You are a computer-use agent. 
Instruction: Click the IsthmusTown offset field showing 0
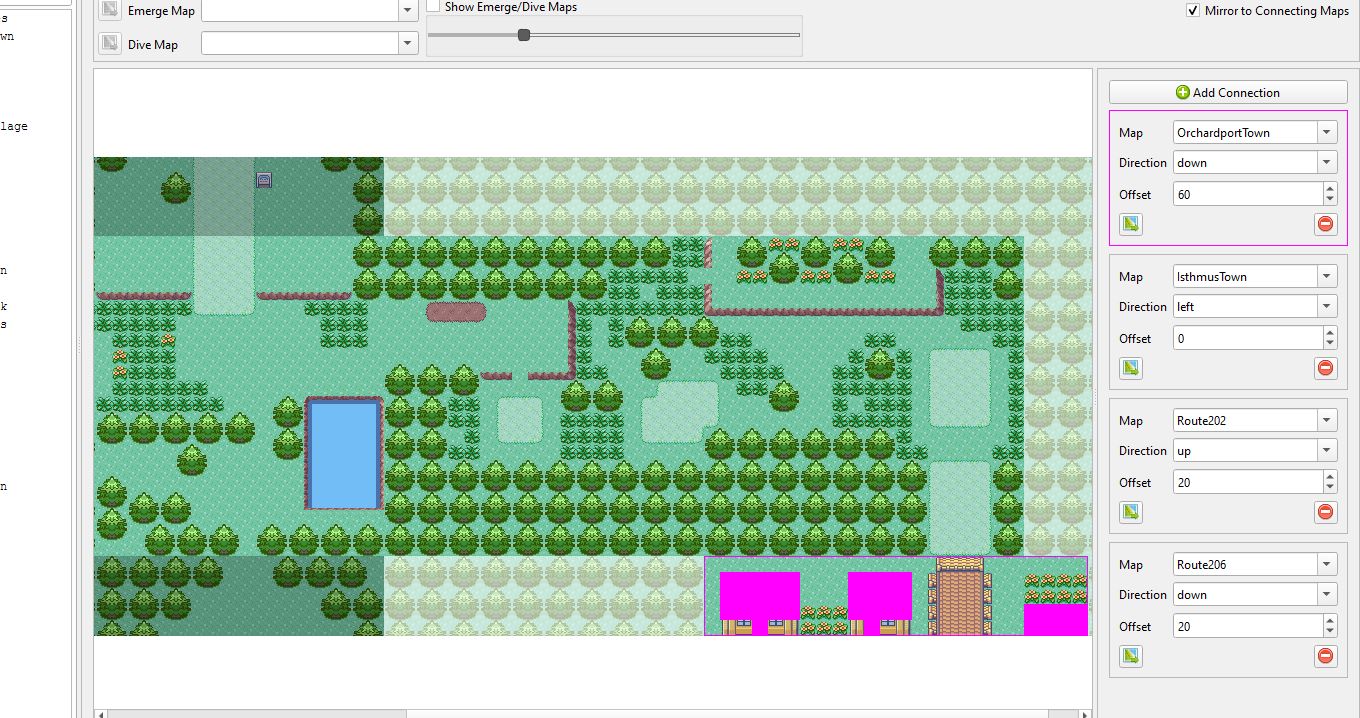pos(1247,338)
